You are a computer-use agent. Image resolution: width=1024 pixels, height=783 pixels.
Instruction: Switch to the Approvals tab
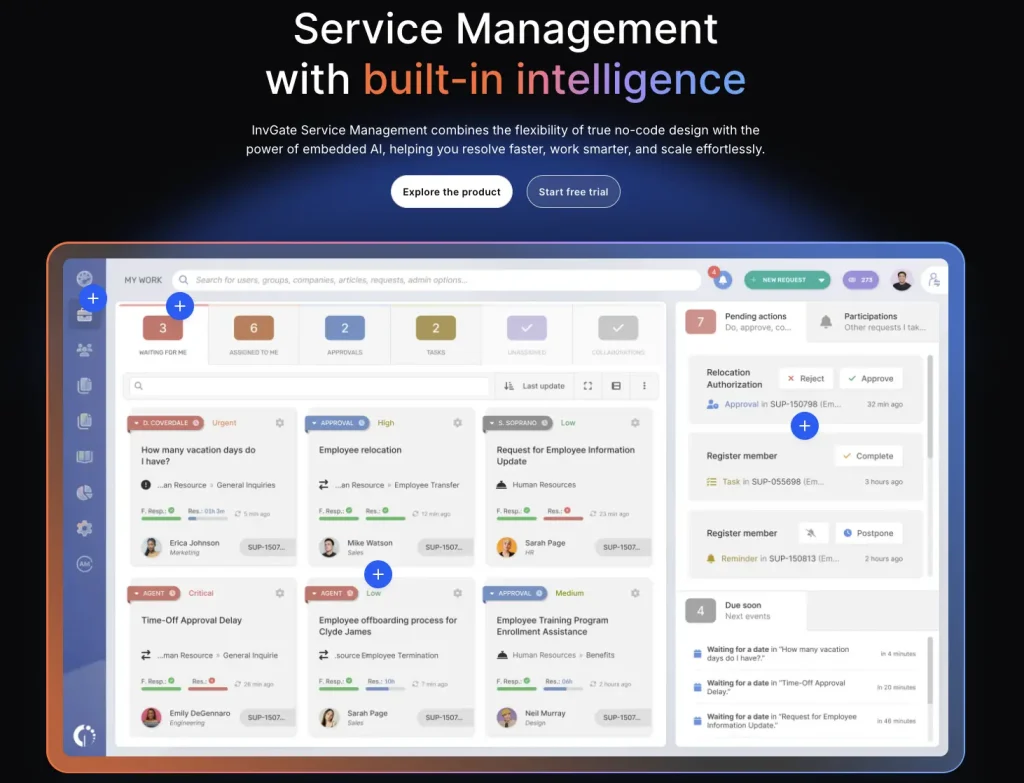click(344, 334)
